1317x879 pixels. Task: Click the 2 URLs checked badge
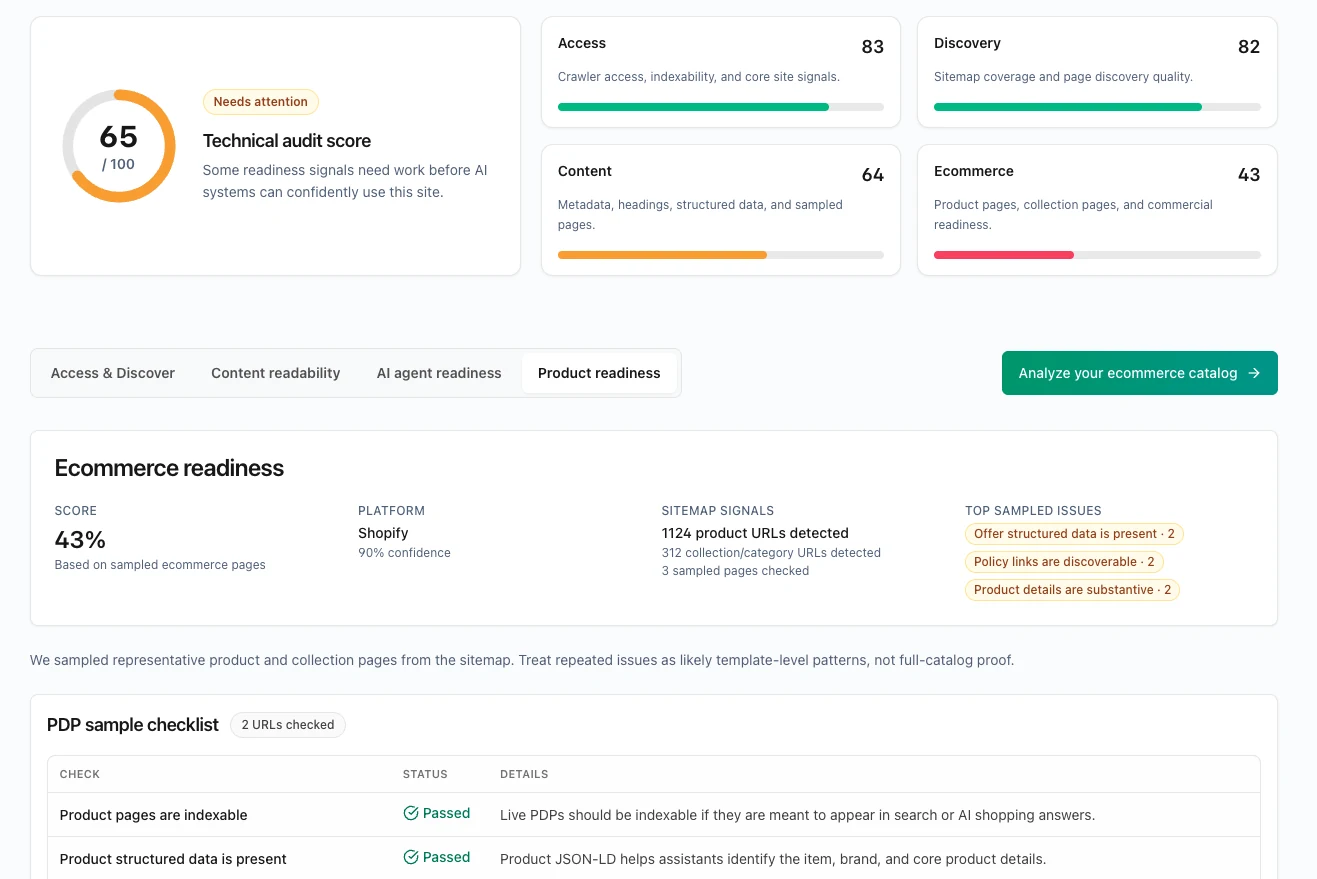click(x=288, y=725)
